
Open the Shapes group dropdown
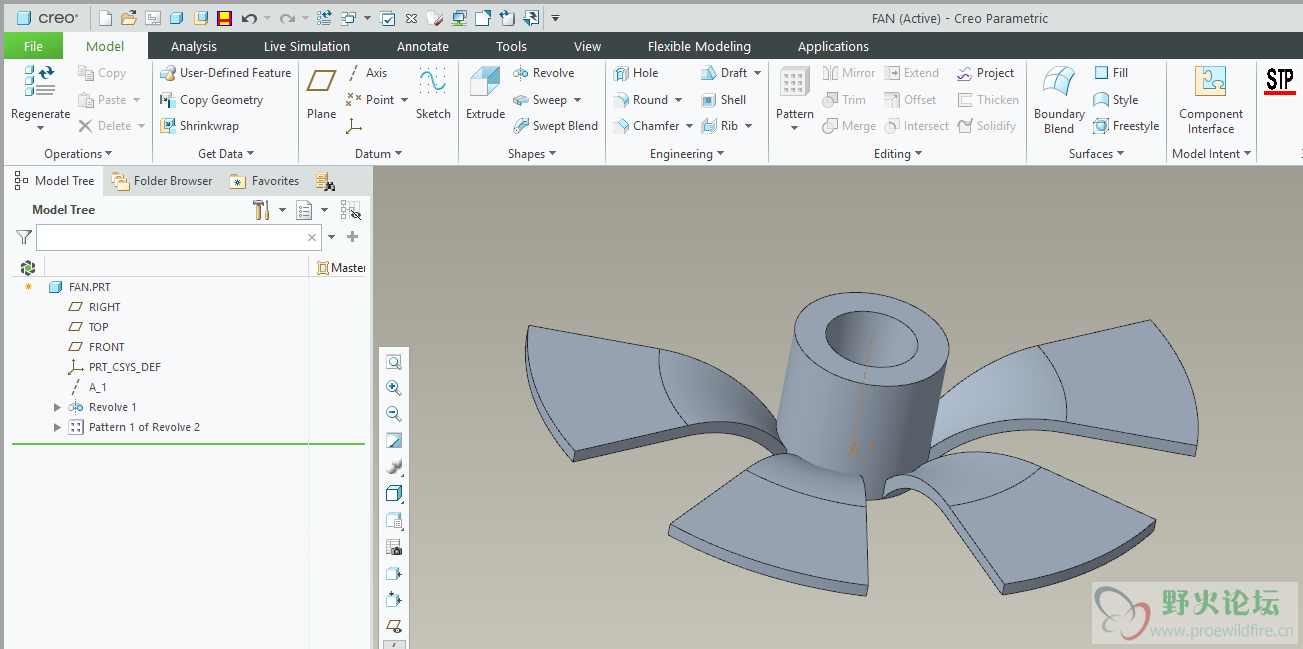[532, 154]
